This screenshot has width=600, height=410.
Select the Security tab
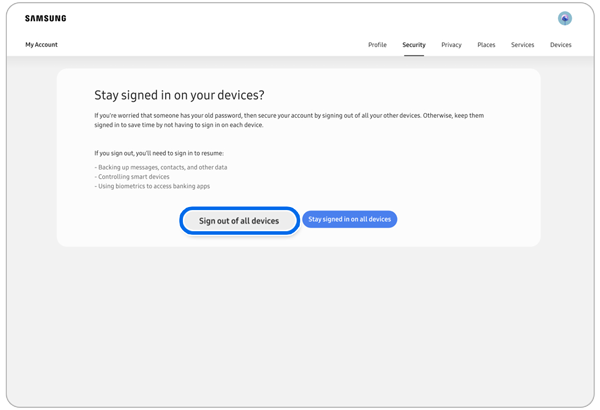[413, 45]
